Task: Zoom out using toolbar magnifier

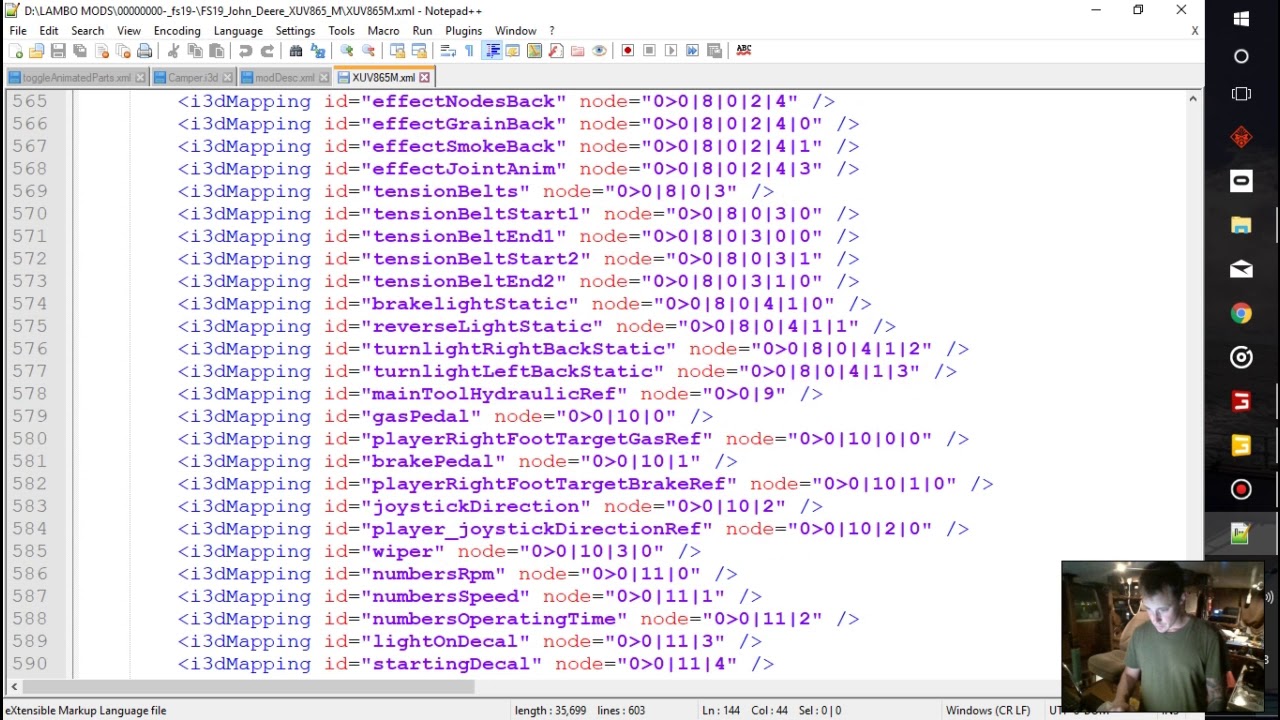Action: 369,50
